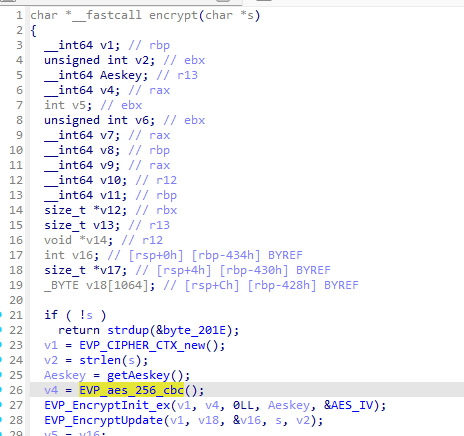Select the encrypt function name on line 1

pyautogui.click(x=173, y=15)
